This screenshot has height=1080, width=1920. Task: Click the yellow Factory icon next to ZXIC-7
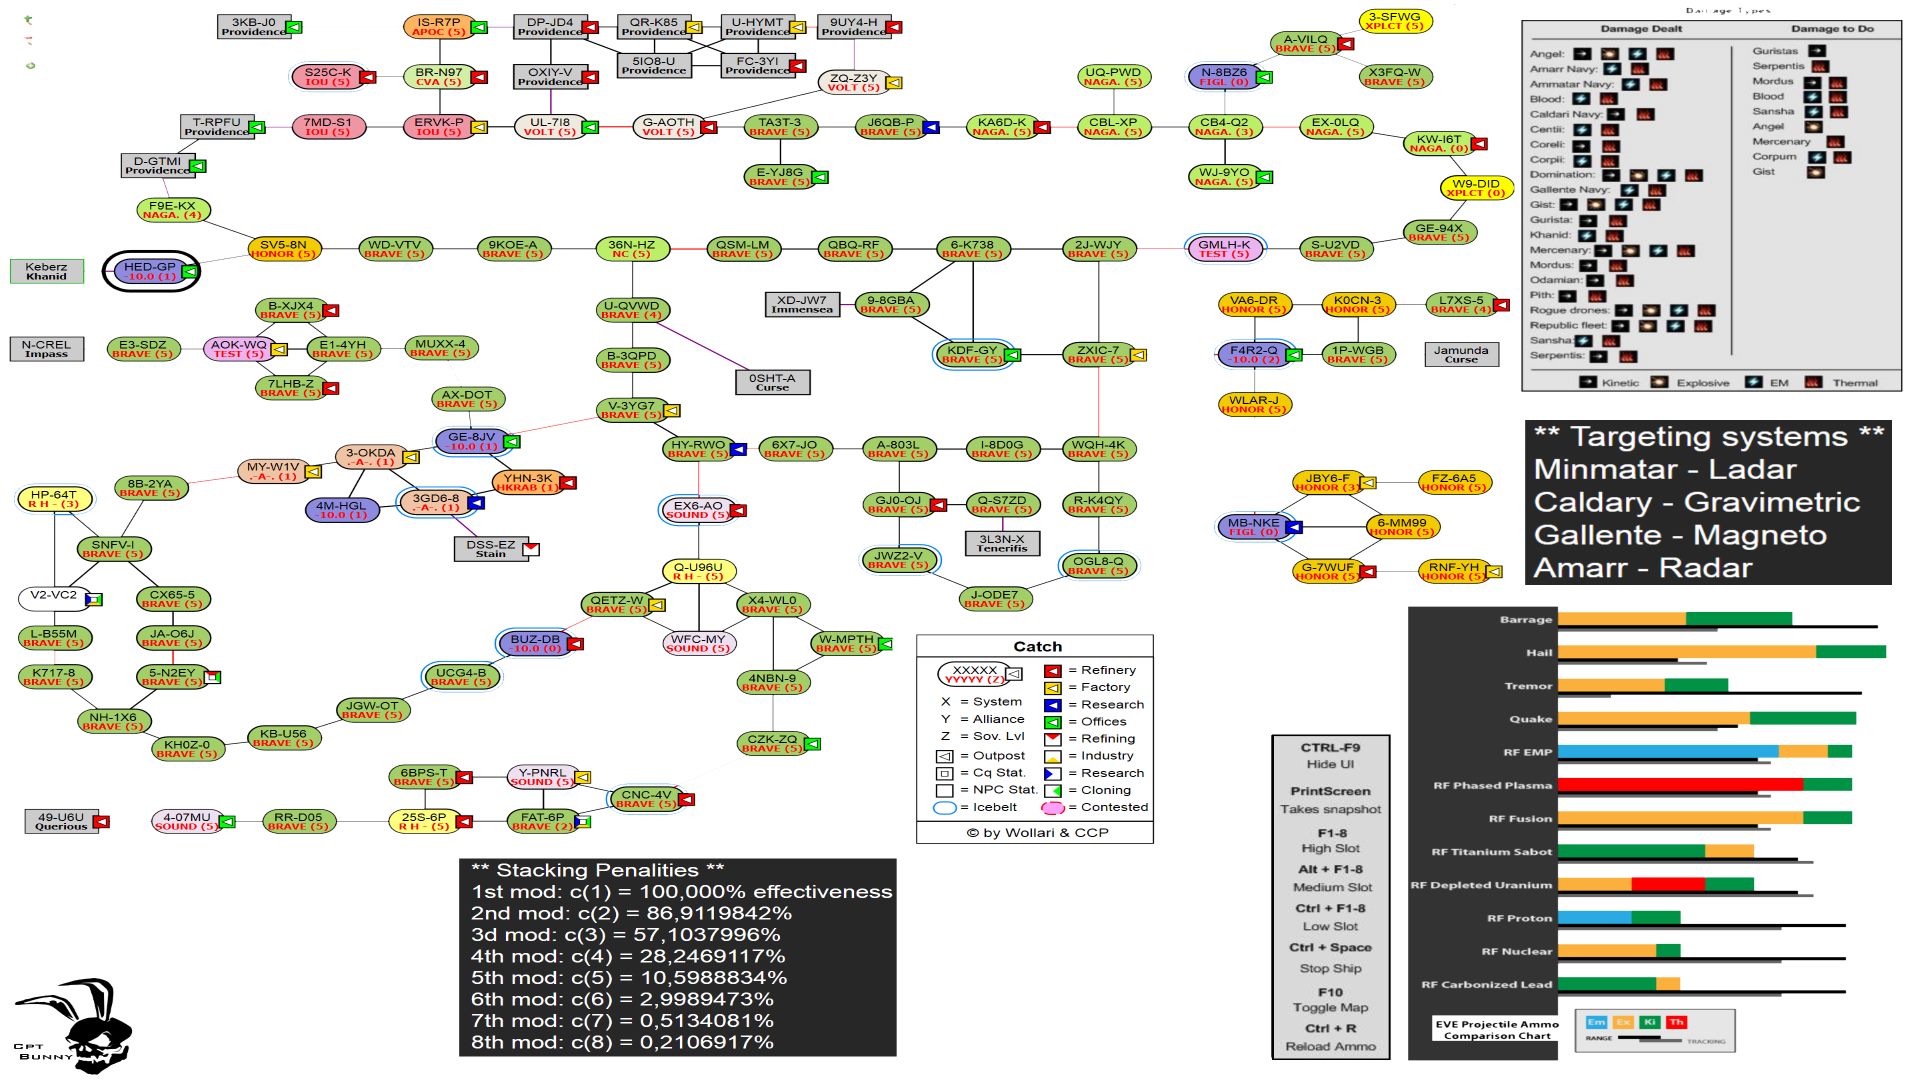[x=1138, y=355]
